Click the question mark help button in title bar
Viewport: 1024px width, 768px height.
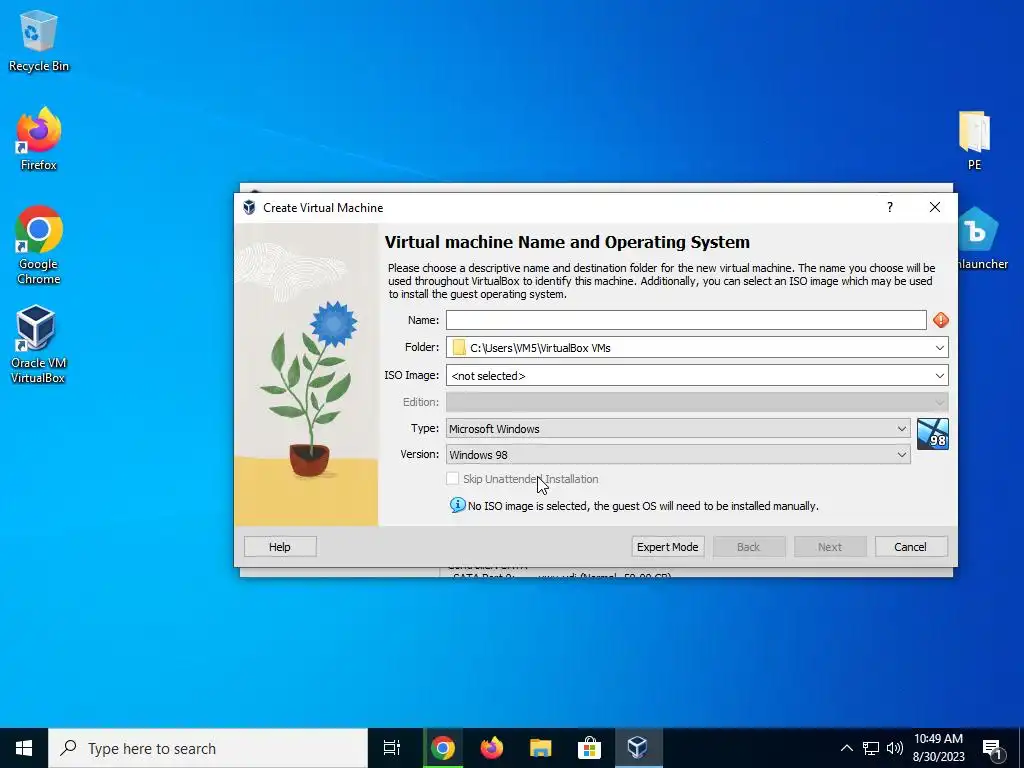pyautogui.click(x=889, y=207)
